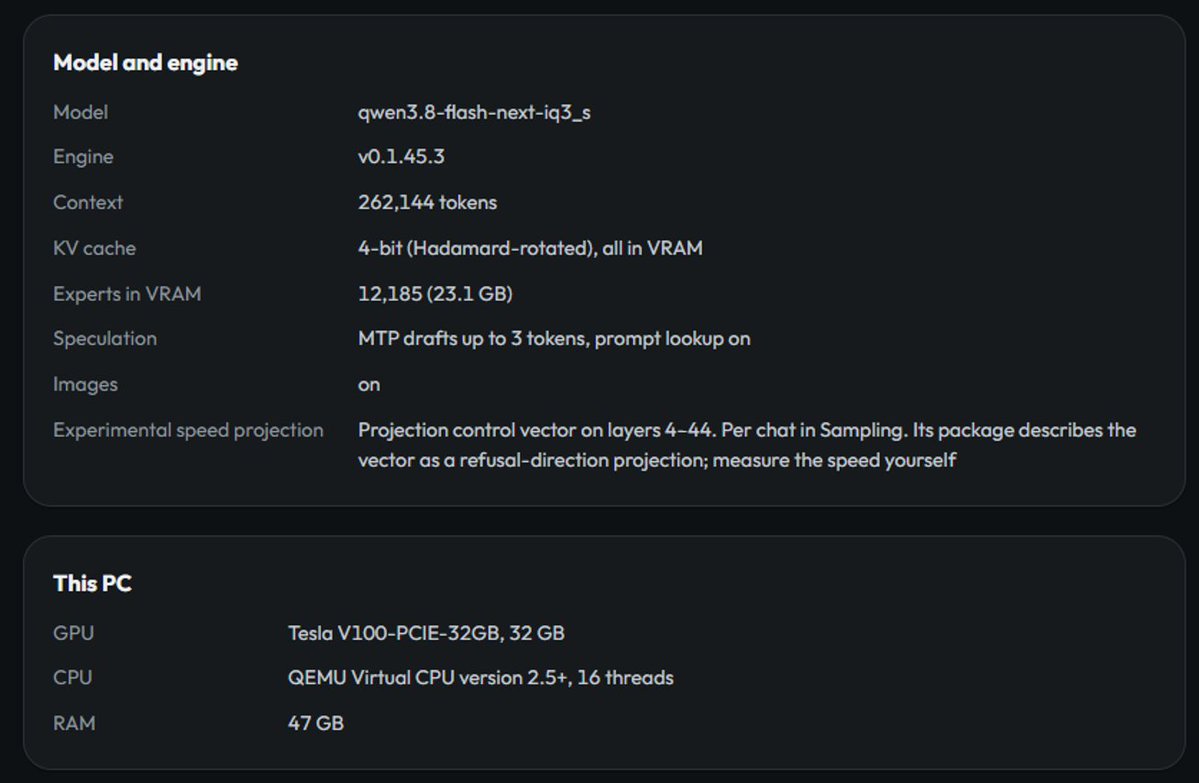Screen dimensions: 1199x783
Task: Click the KV cache row label
Action: (94, 249)
